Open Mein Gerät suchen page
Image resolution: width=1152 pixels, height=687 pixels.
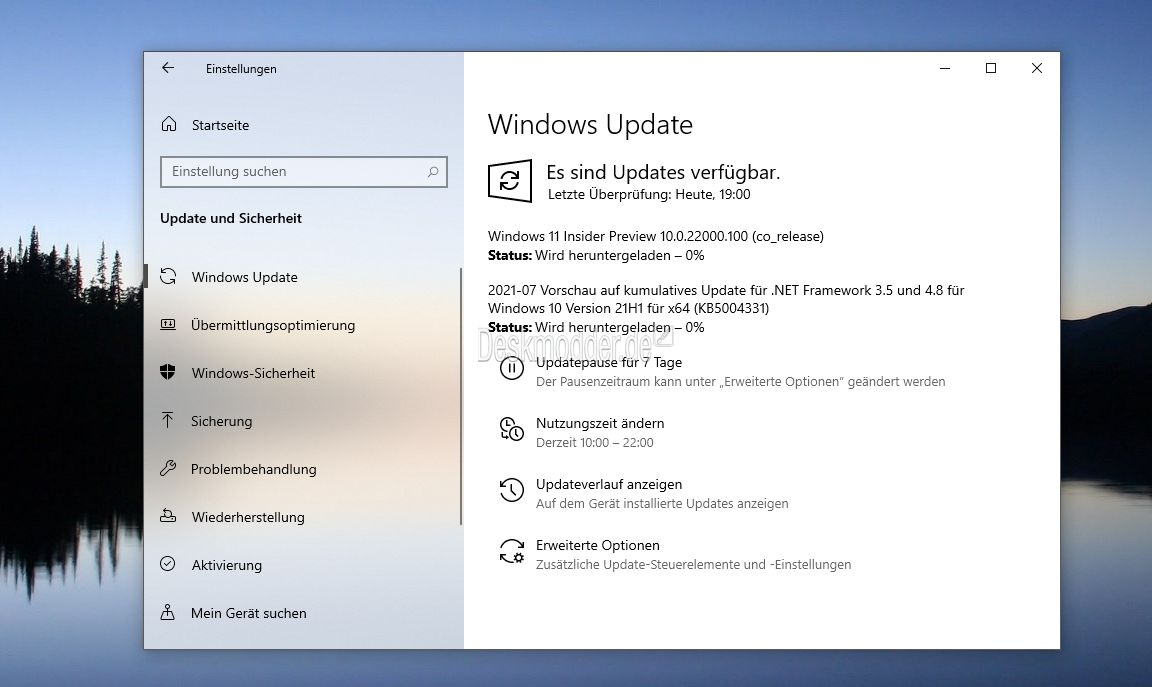248,613
